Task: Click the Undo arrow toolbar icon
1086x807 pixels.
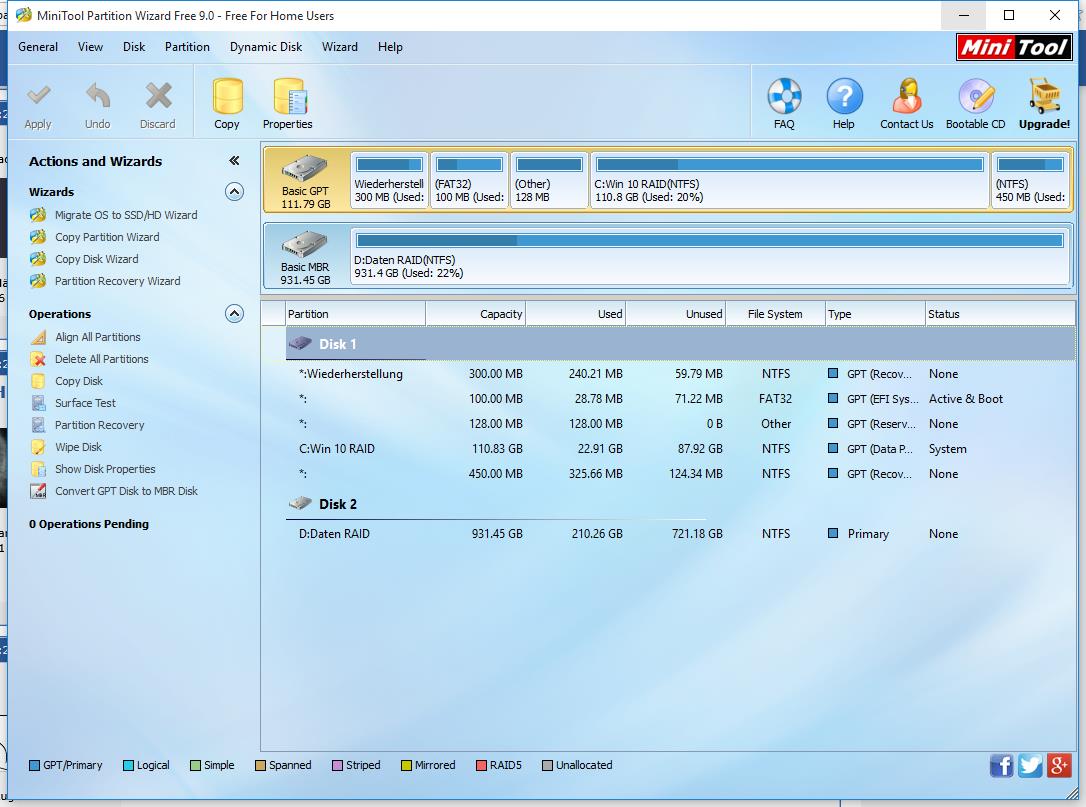Action: pyautogui.click(x=98, y=96)
